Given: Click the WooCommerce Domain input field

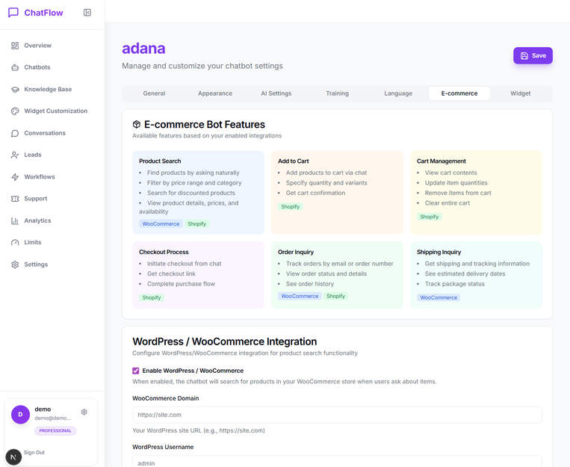Looking at the screenshot, I should coord(337,415).
